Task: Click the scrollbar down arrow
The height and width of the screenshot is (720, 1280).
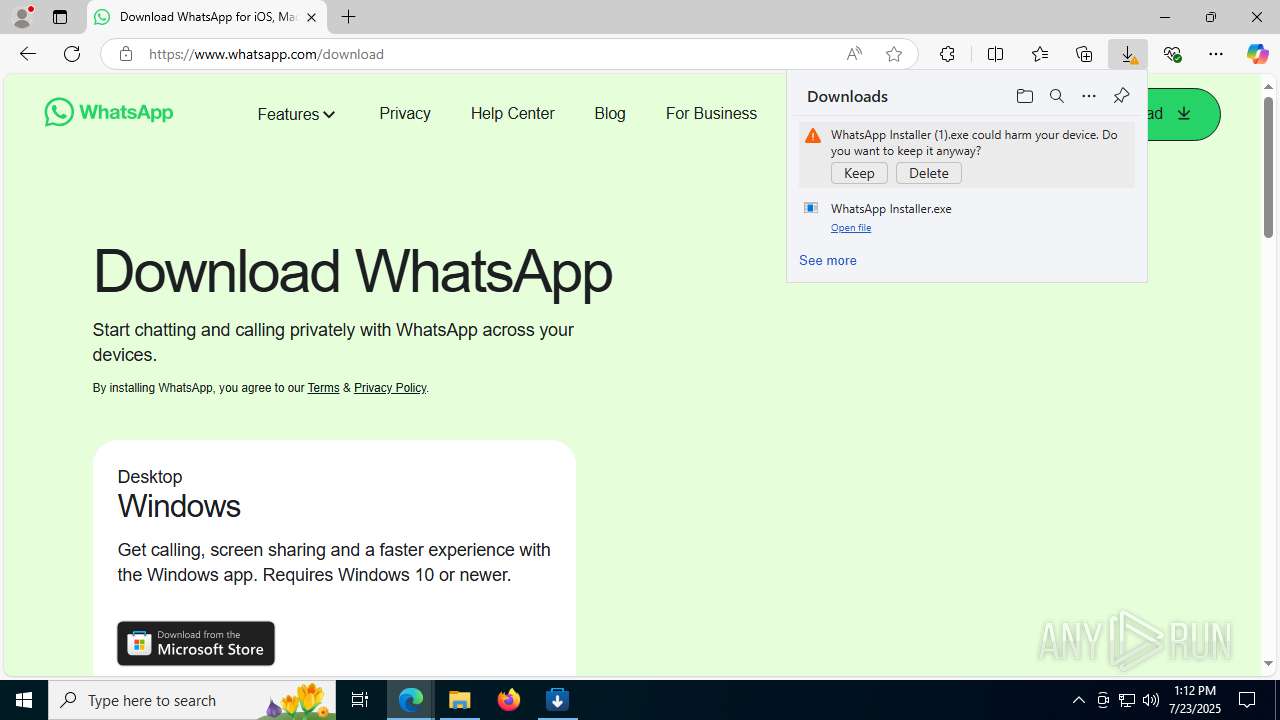Action: (x=1268, y=664)
